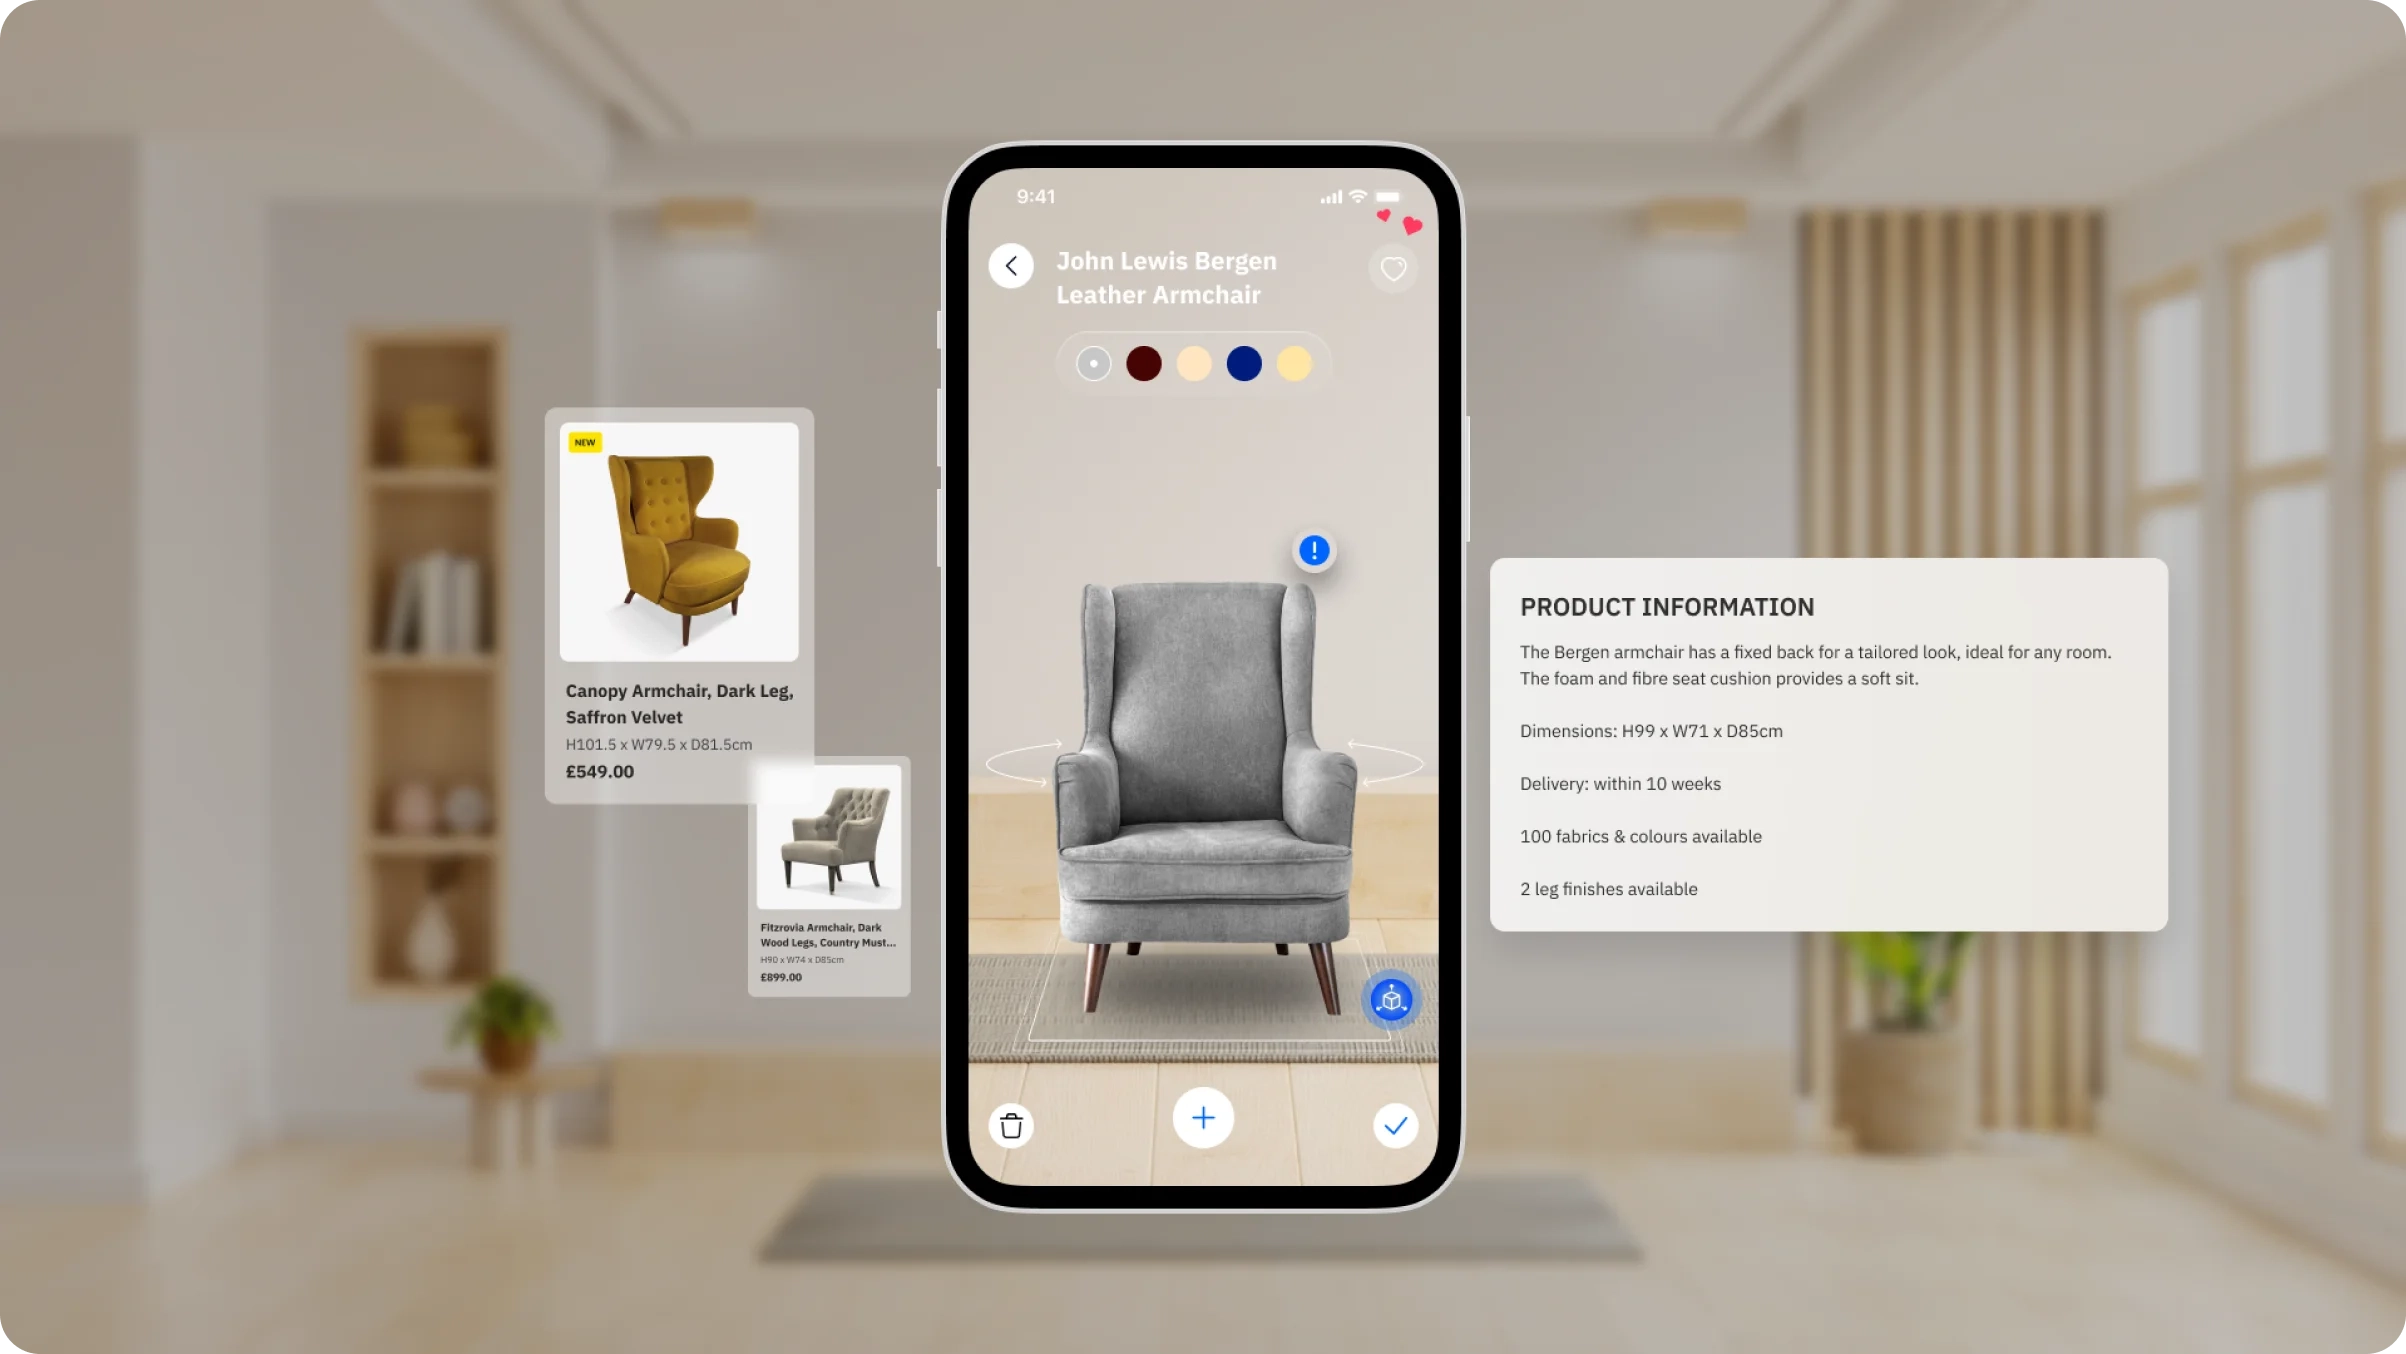Image resolution: width=2406 pixels, height=1354 pixels.
Task: Select the burgundy red color option
Action: (1144, 364)
